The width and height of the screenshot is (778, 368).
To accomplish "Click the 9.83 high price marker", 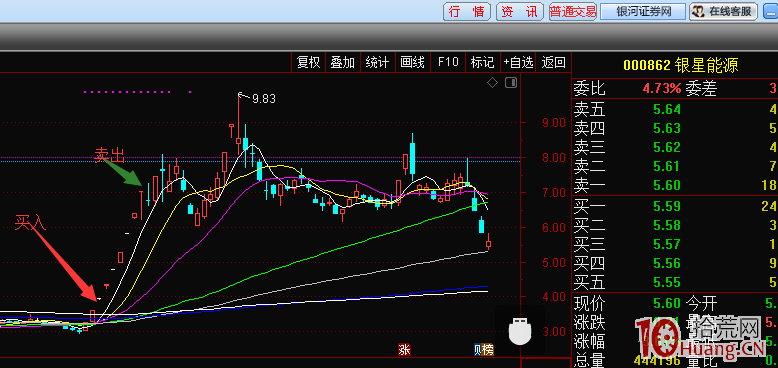I will pos(263,99).
